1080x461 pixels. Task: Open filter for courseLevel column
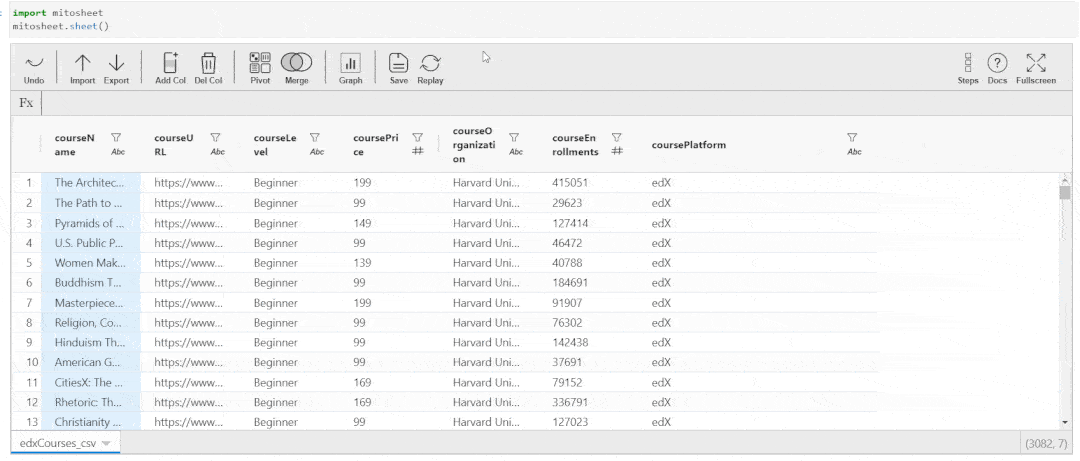pyautogui.click(x=315, y=138)
